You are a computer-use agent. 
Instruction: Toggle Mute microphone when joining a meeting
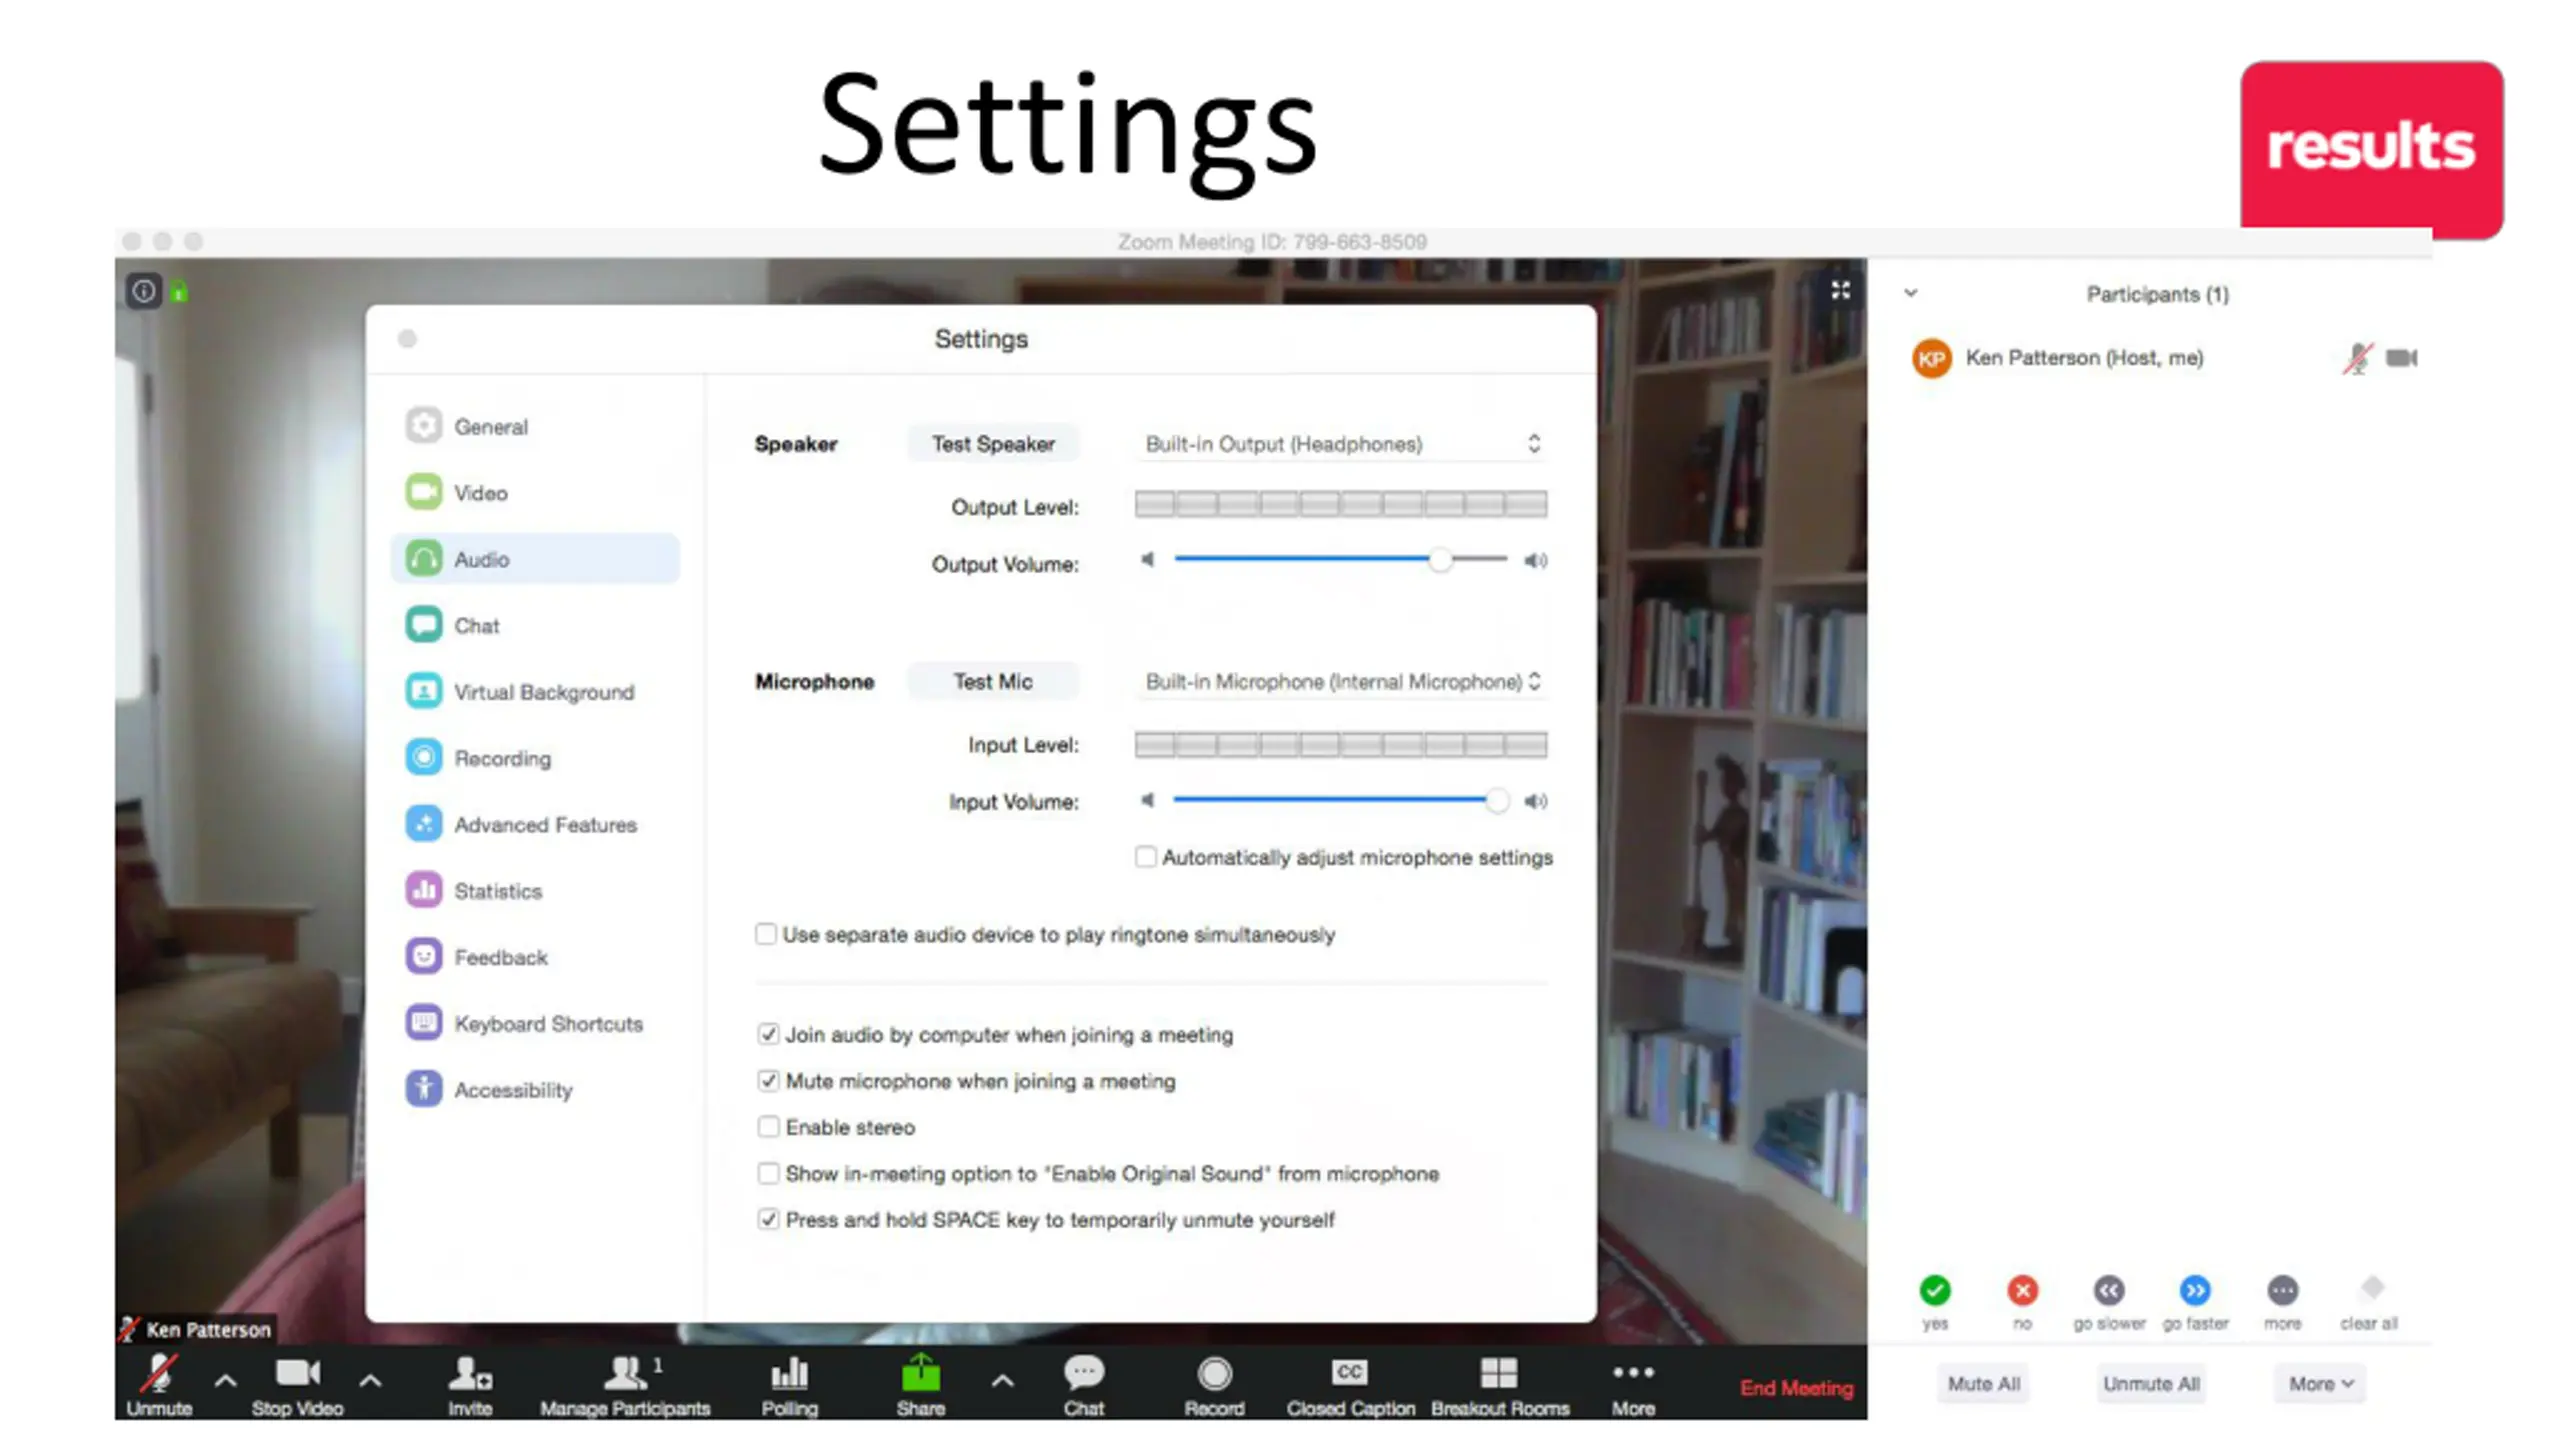coord(767,1081)
